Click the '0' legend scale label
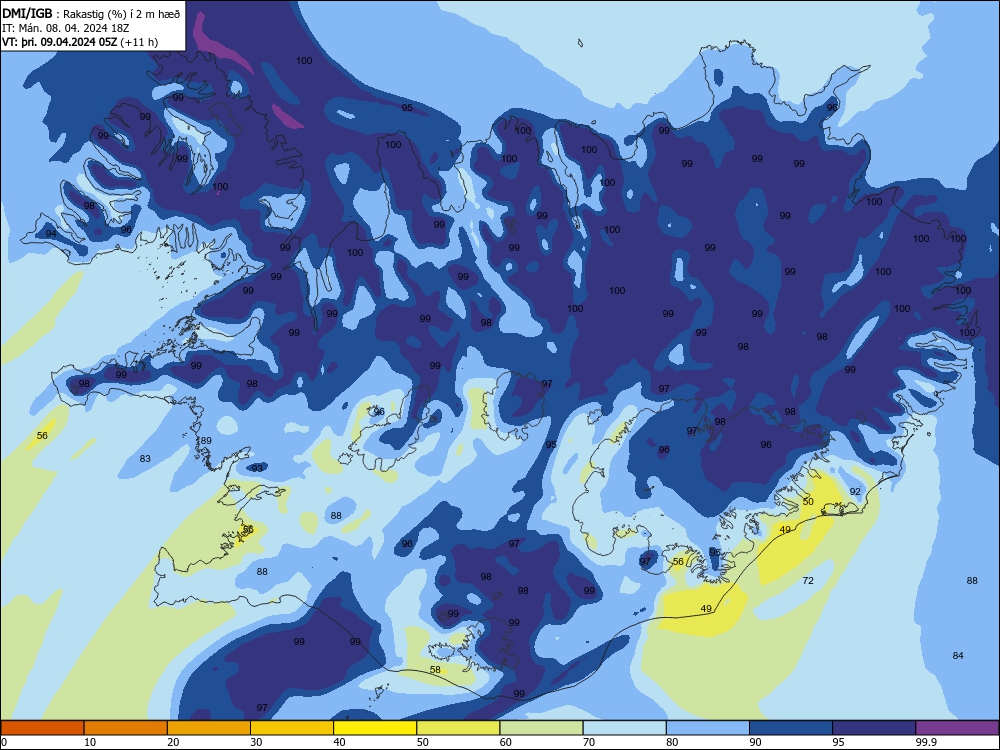Viewport: 1000px width, 750px height. [3, 742]
